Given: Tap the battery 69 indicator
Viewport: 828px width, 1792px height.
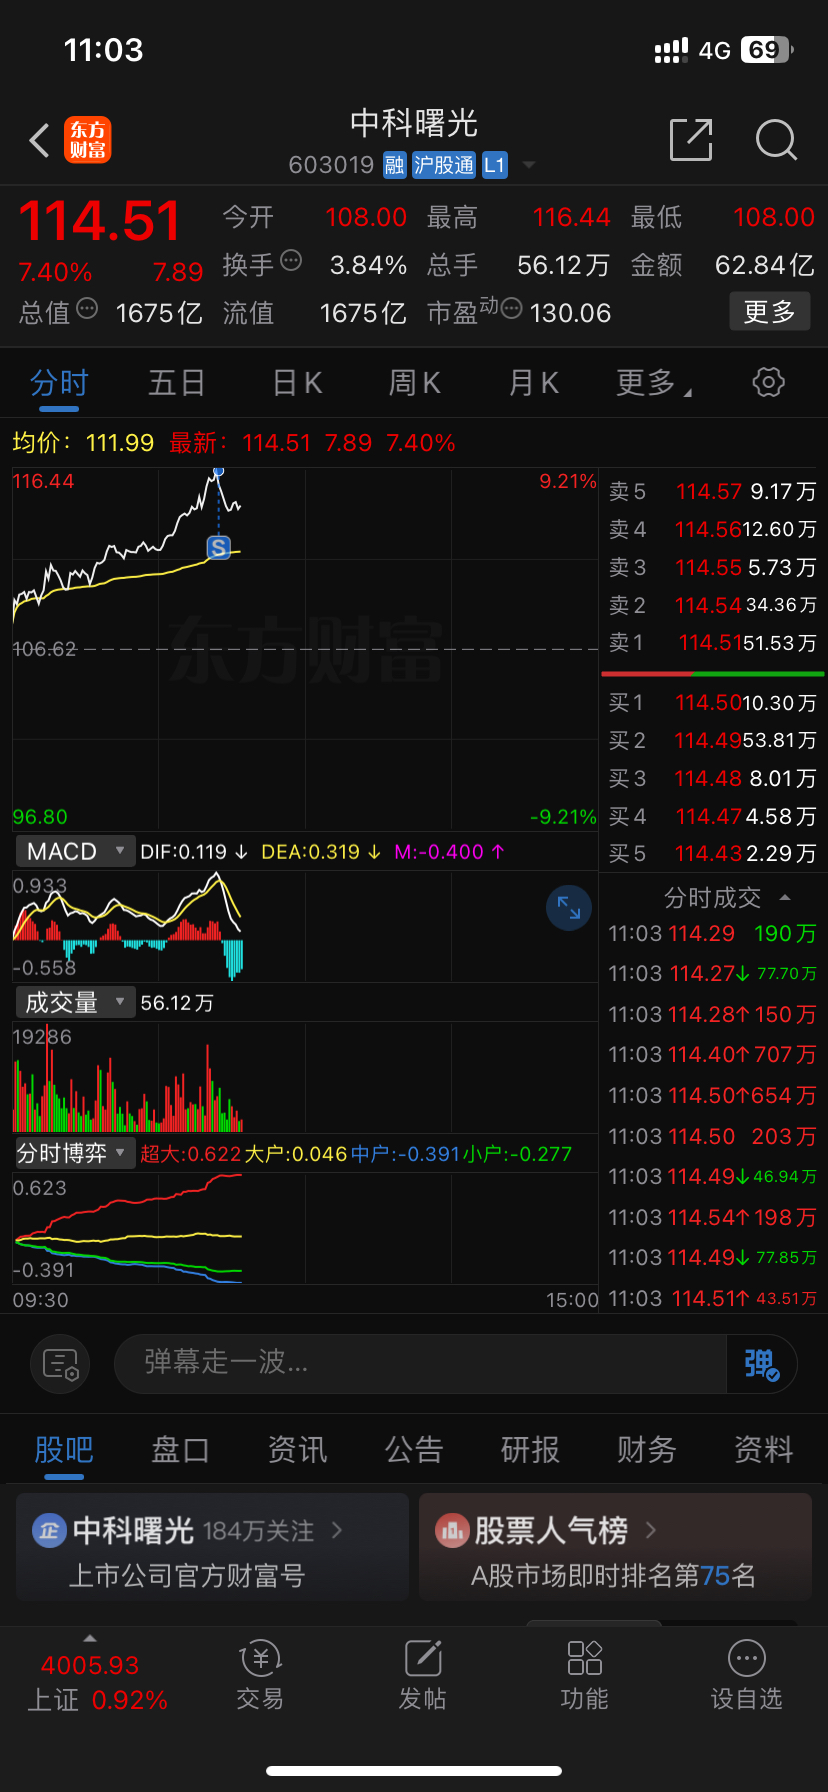Looking at the screenshot, I should pos(767,50).
